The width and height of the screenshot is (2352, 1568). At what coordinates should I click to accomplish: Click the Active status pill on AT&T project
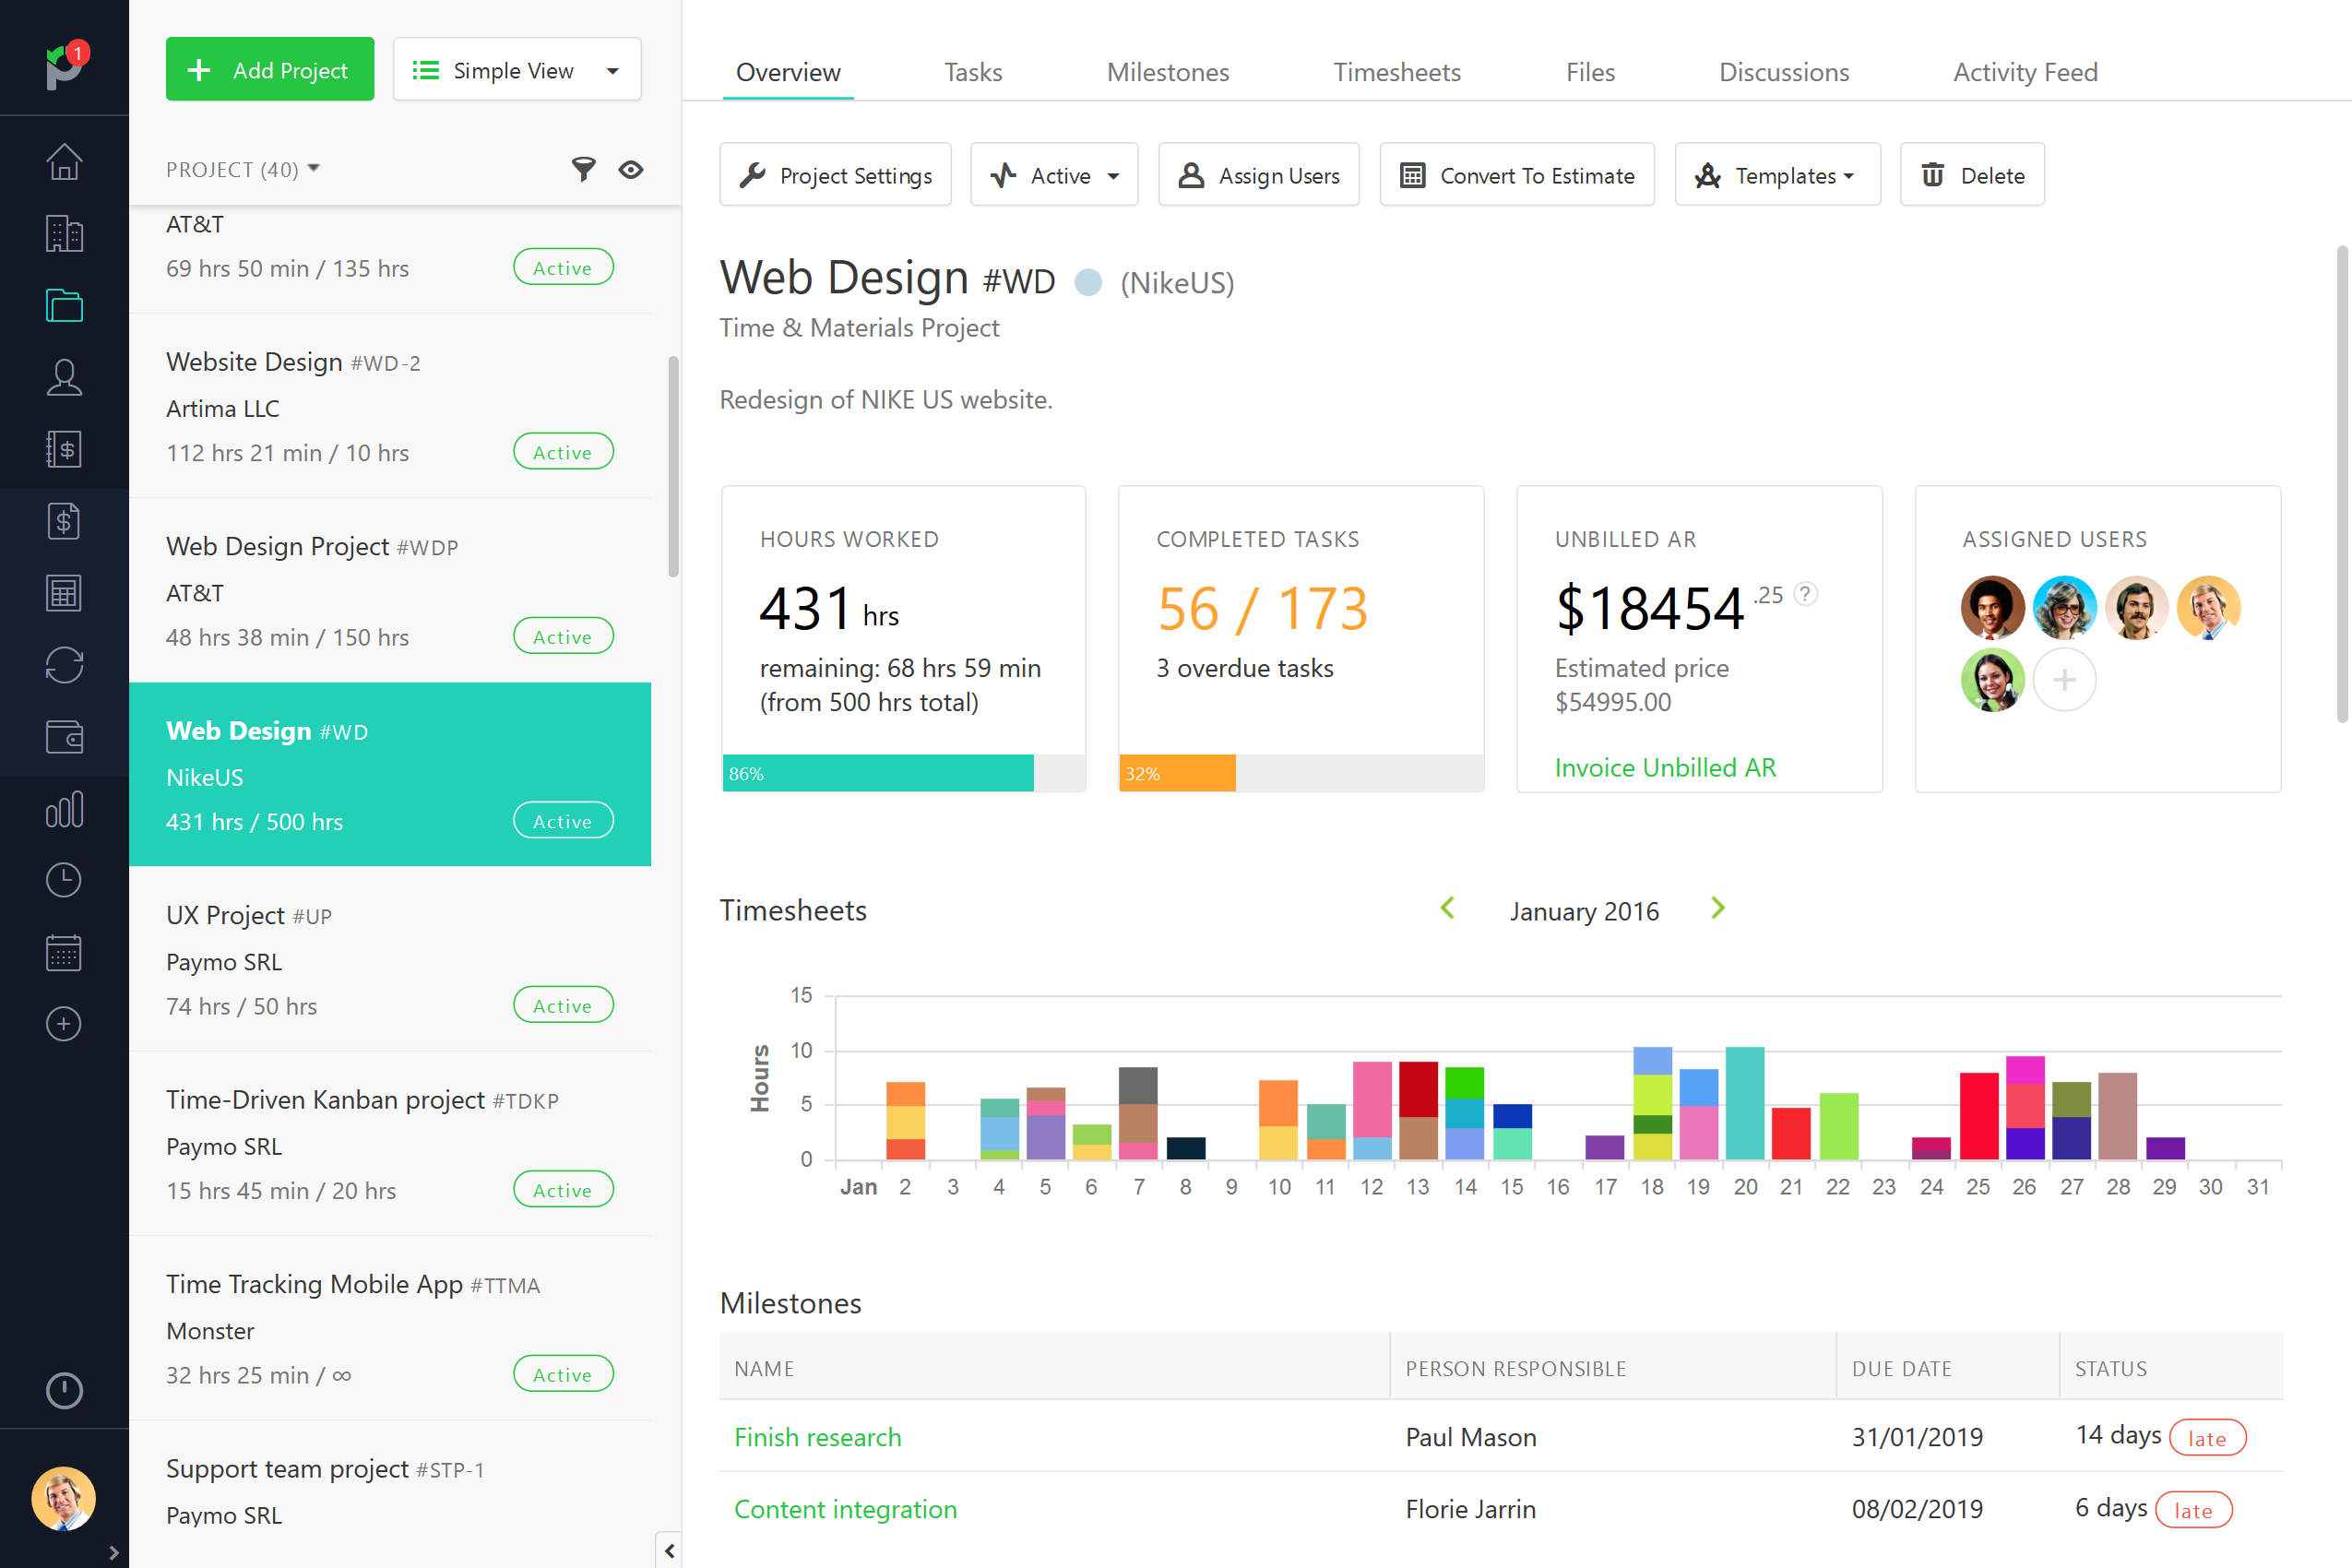562,267
